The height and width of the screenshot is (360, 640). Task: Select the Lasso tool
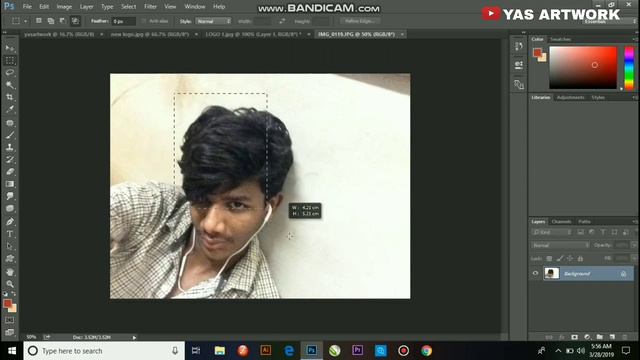(x=10, y=73)
